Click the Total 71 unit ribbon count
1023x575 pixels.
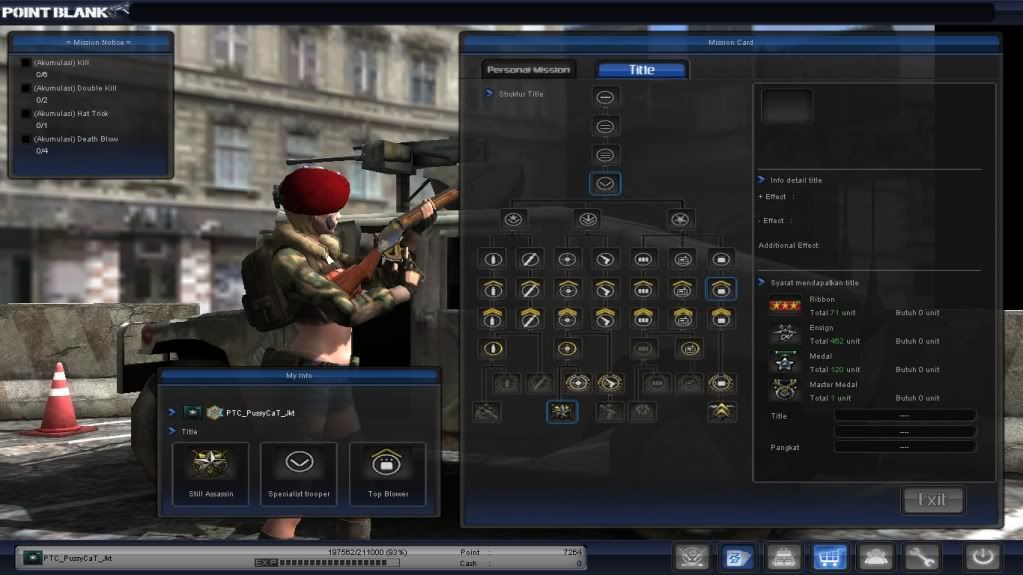(x=832, y=313)
